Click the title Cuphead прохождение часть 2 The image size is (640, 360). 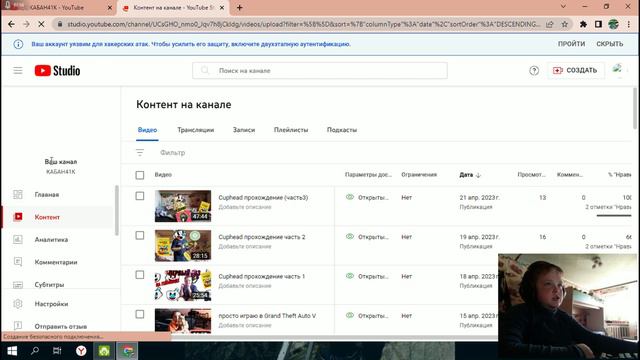coord(262,237)
